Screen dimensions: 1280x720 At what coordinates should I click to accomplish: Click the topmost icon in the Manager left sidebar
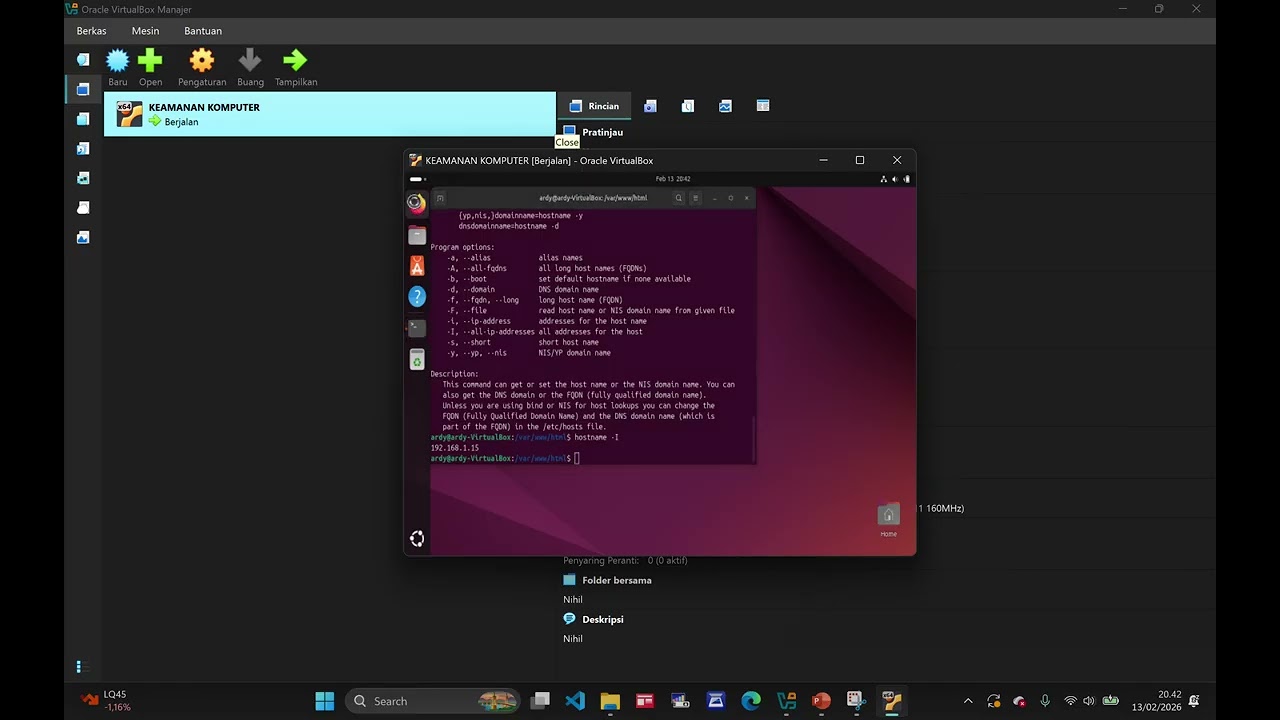83,59
